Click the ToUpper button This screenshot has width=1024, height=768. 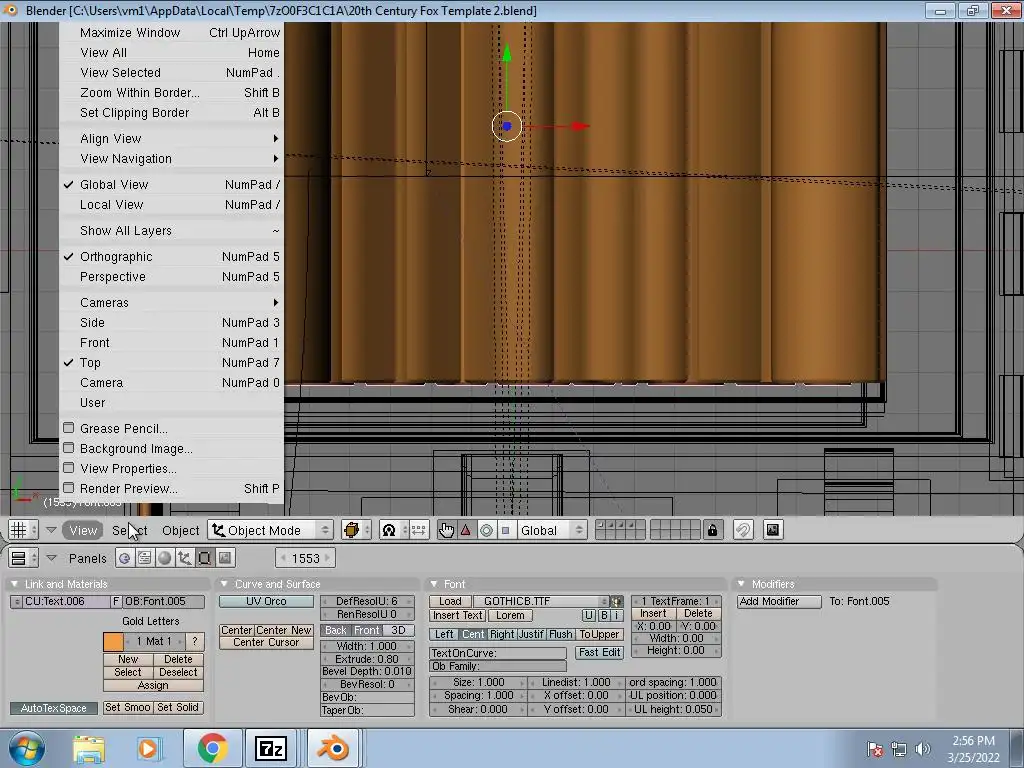pos(600,634)
